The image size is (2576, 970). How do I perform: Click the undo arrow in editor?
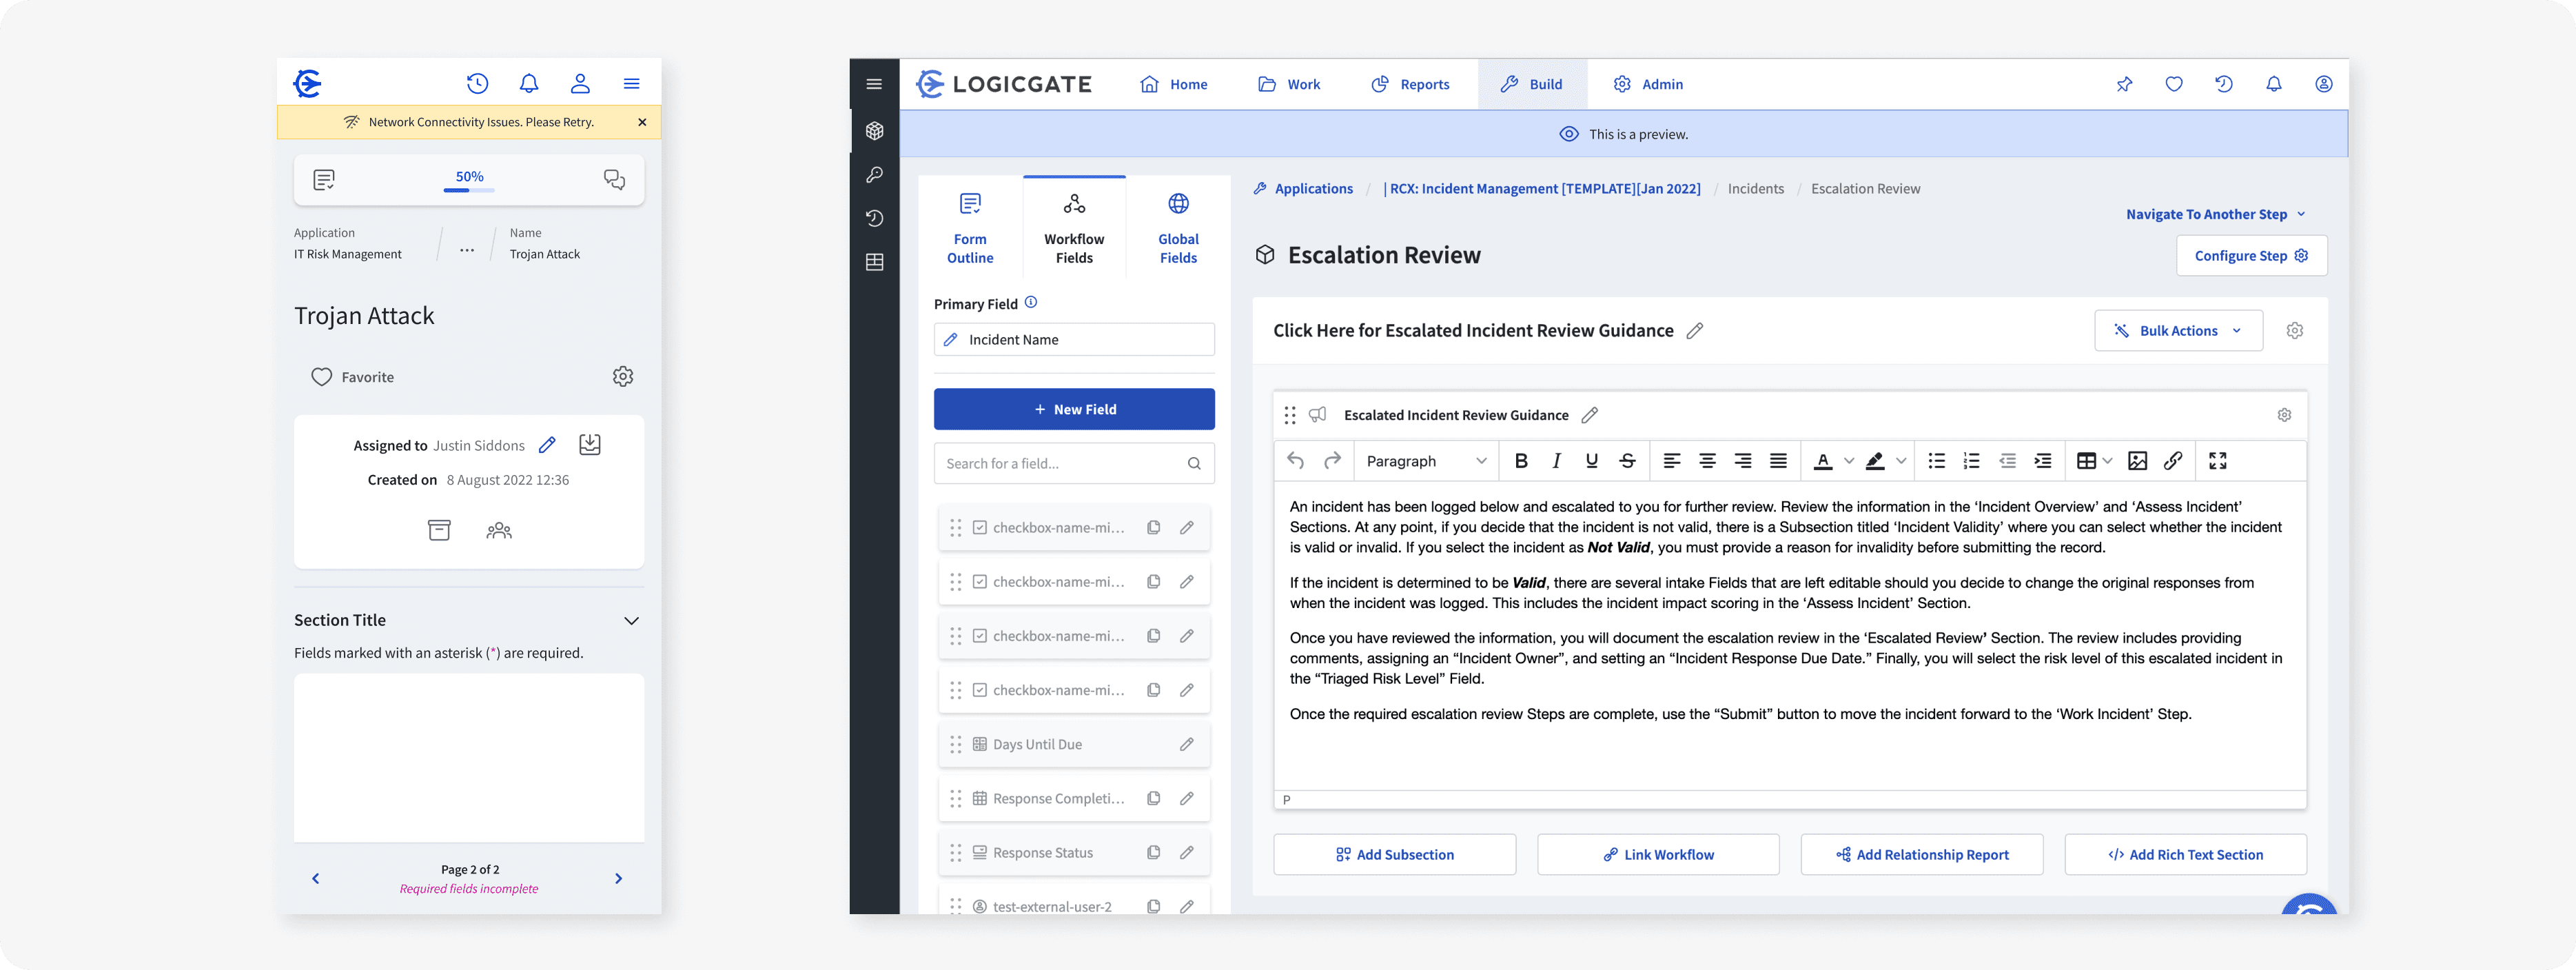[x=1295, y=461]
